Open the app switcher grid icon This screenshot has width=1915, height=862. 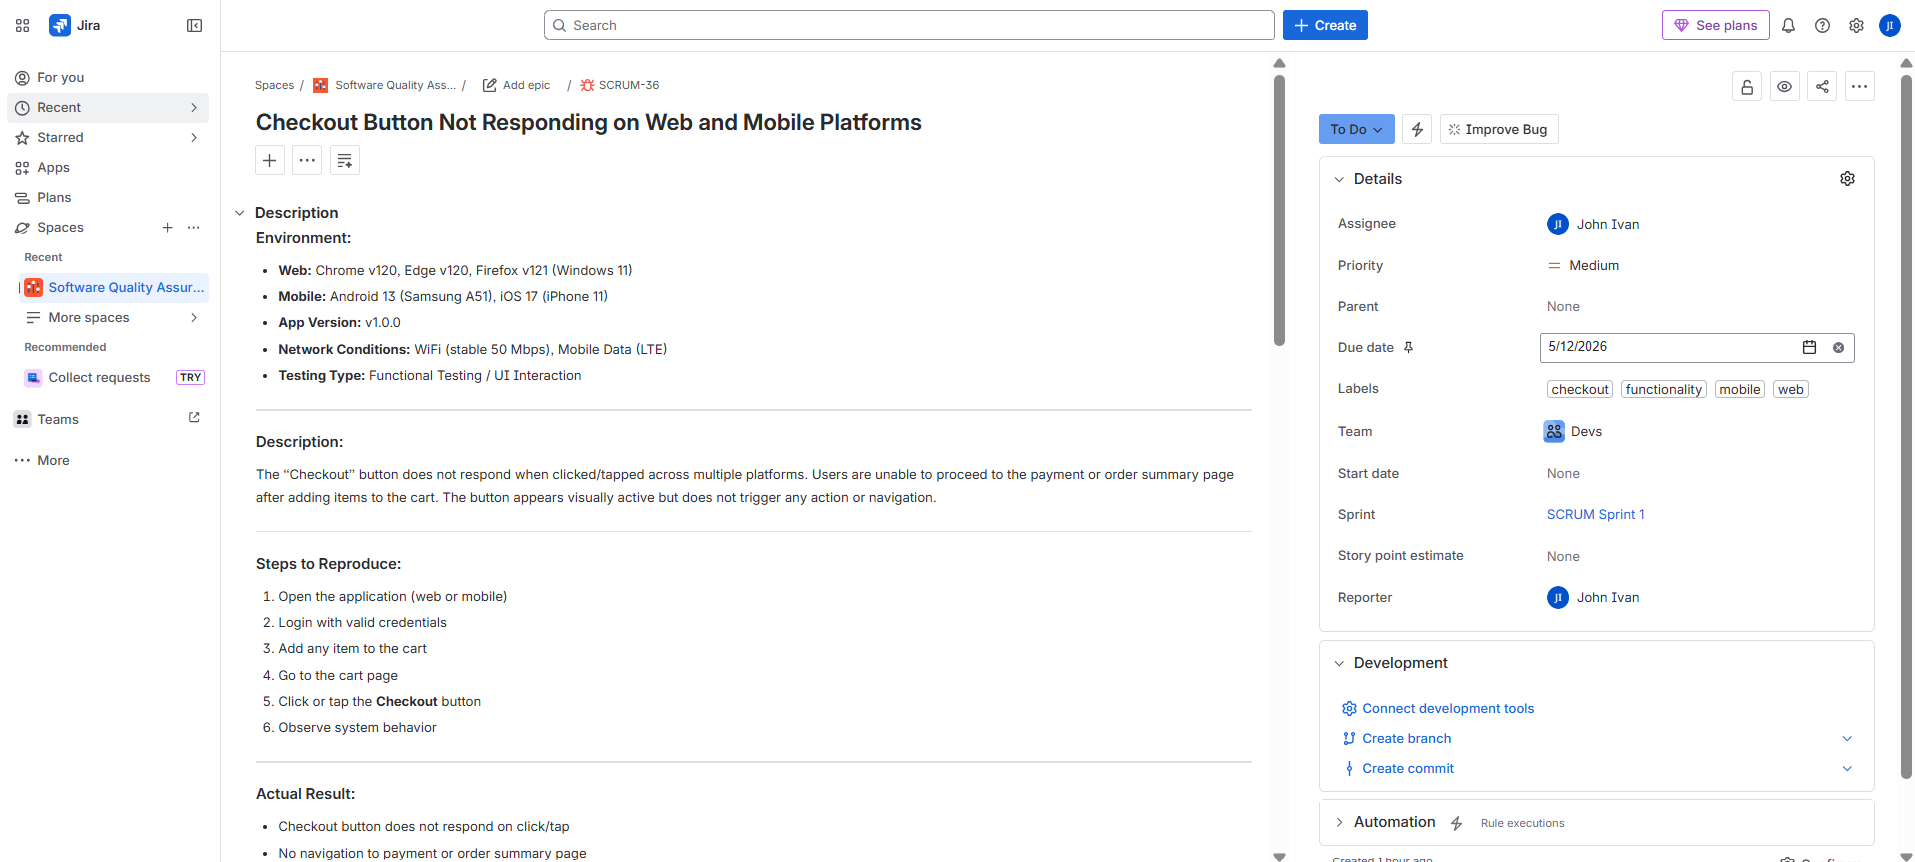coord(22,25)
